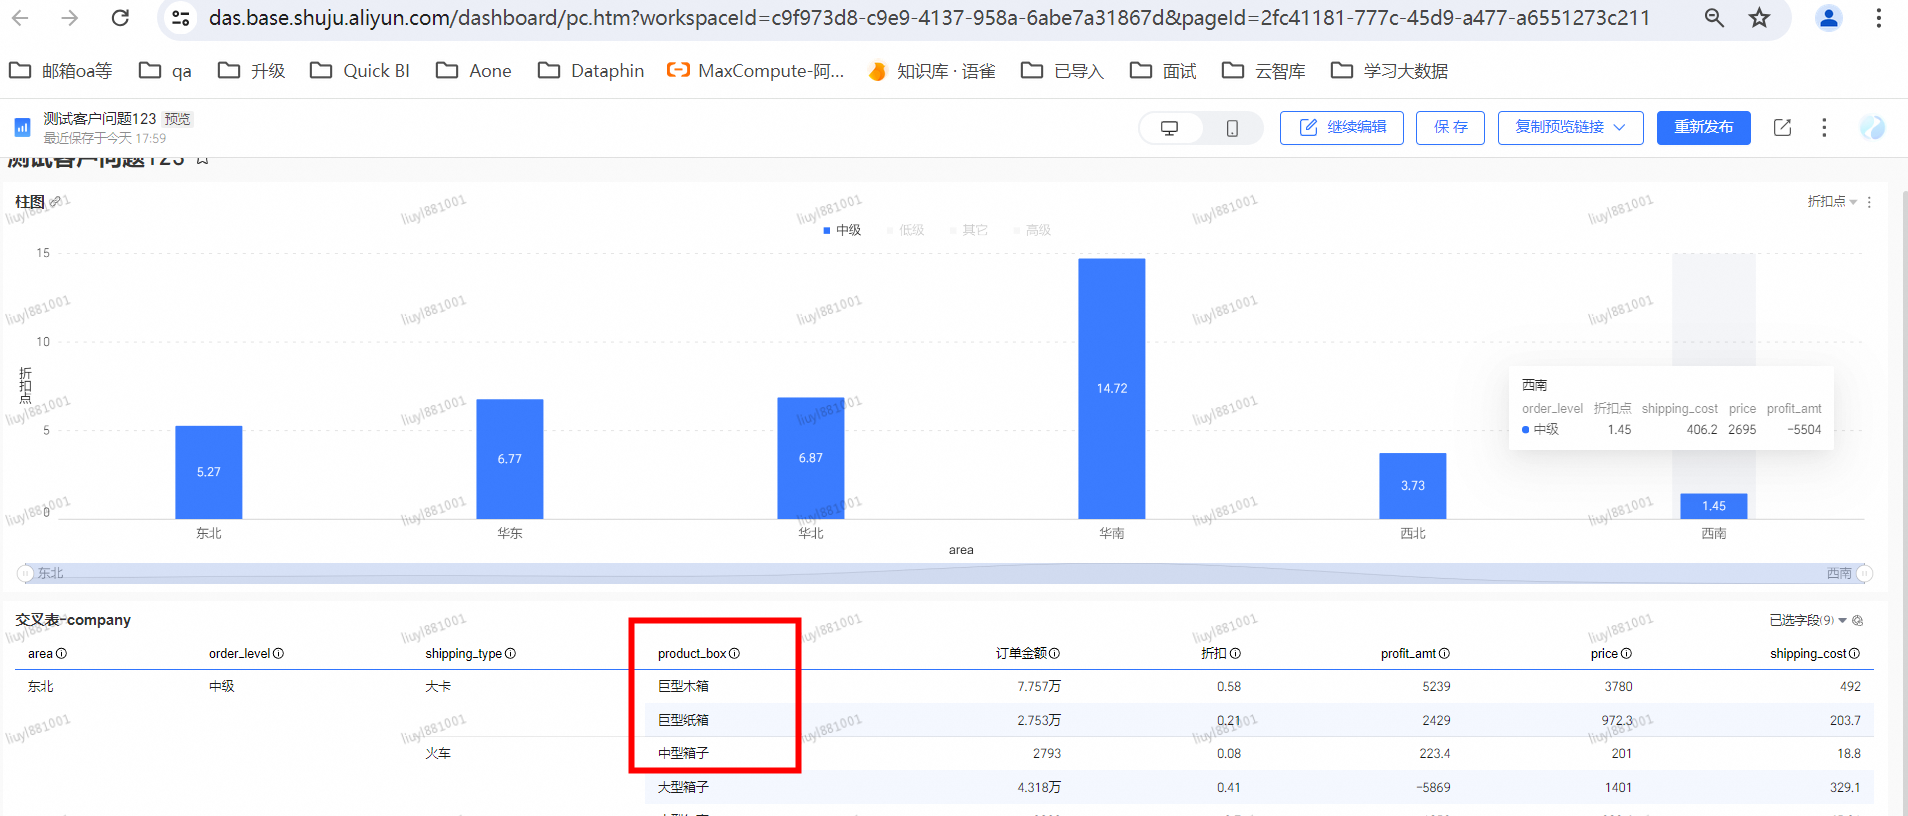
Task: Open the bar chart's more options icon
Action: [1869, 202]
